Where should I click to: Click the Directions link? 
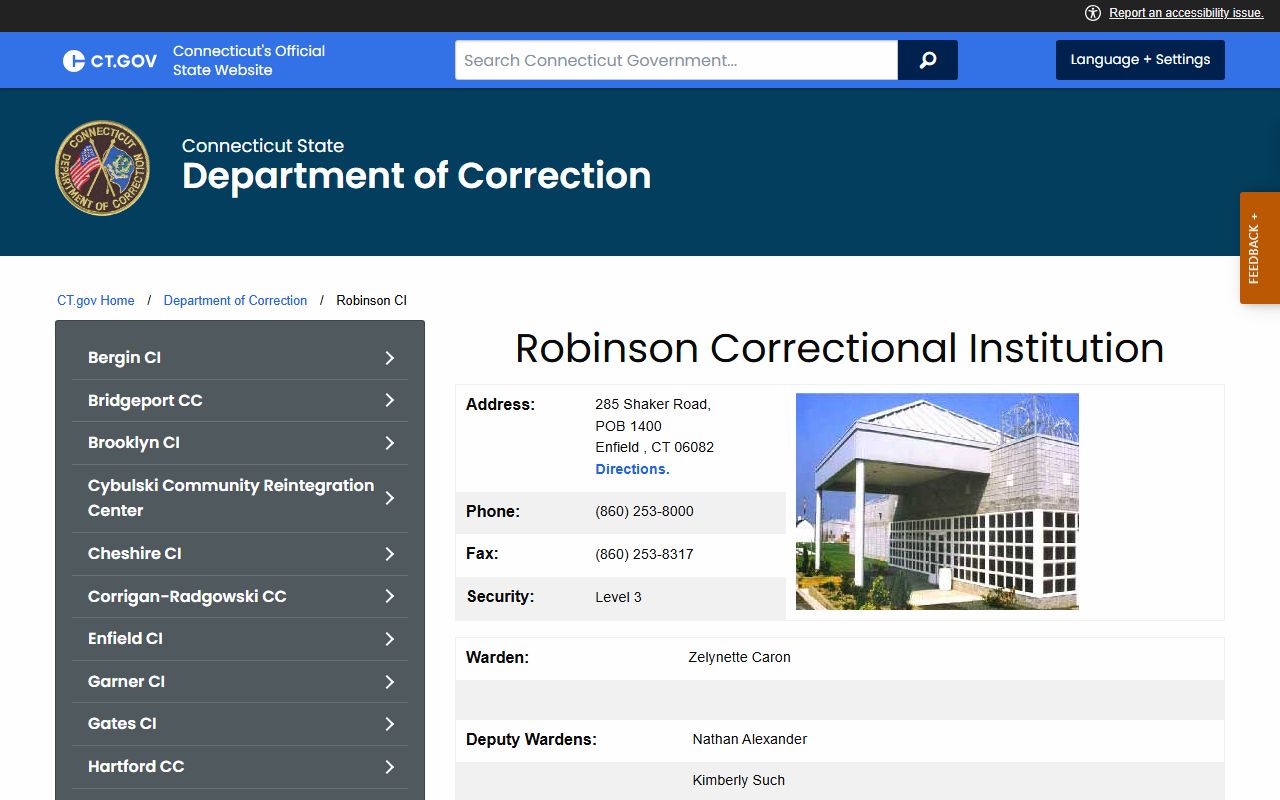point(632,469)
